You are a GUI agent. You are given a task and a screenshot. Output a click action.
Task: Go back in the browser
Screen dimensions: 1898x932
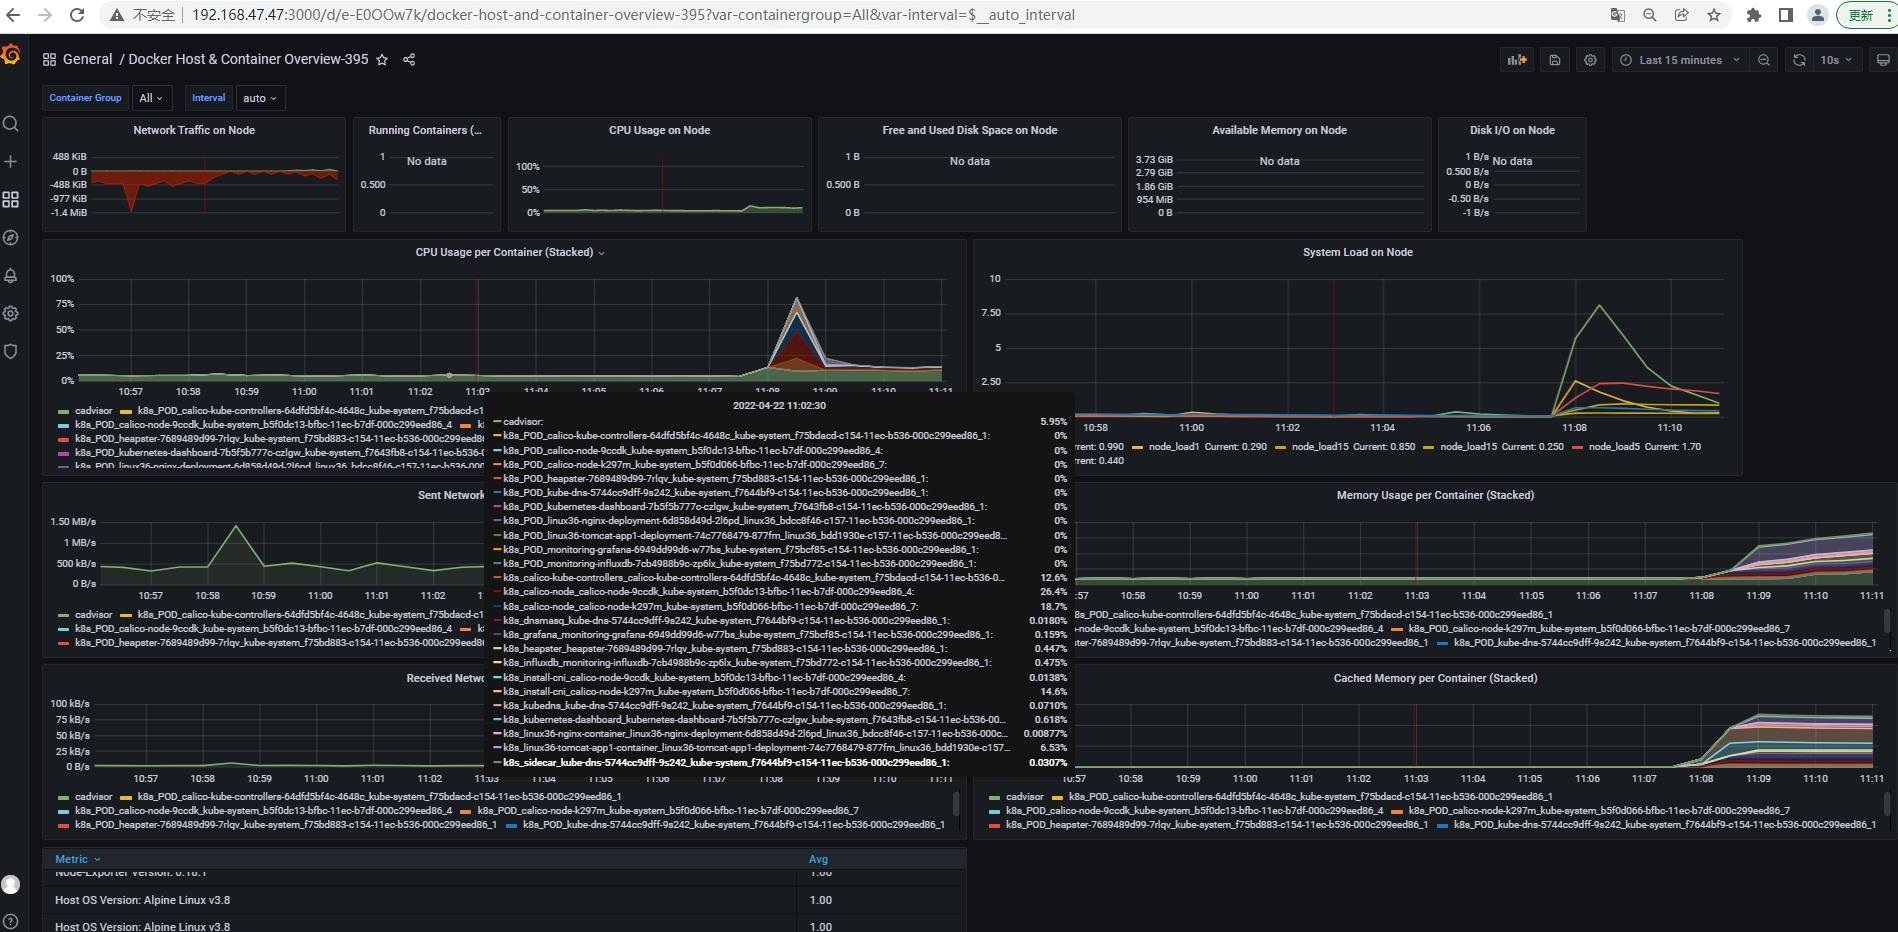(x=13, y=15)
